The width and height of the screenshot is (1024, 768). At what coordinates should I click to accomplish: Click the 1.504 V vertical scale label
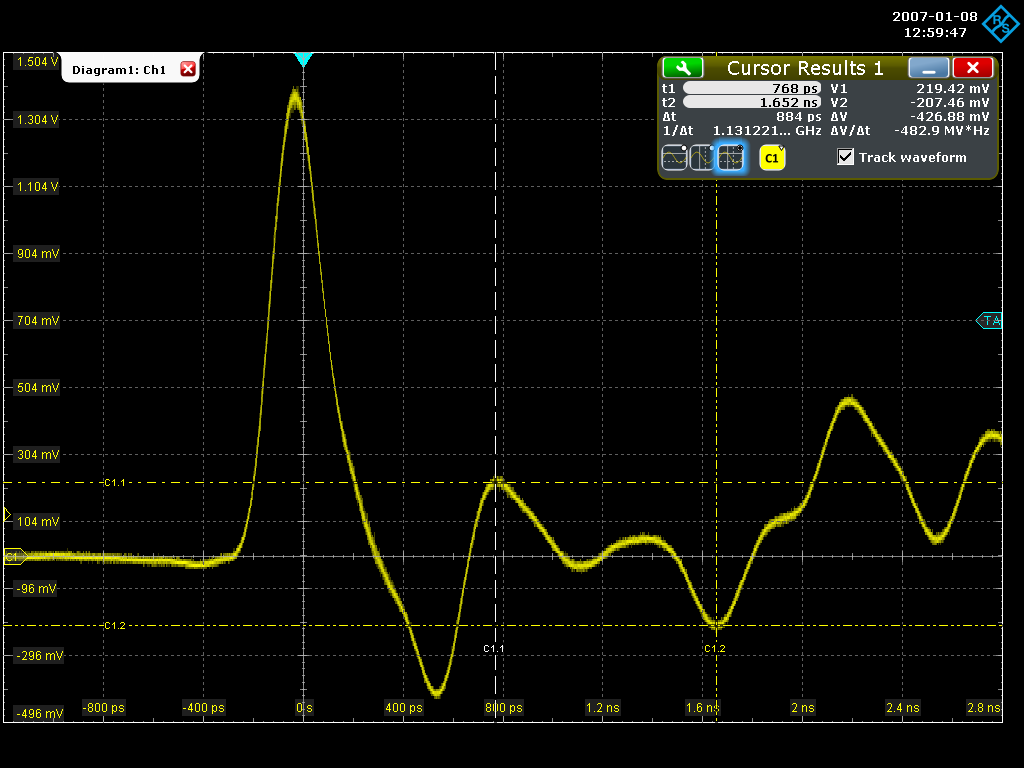click(x=37, y=62)
